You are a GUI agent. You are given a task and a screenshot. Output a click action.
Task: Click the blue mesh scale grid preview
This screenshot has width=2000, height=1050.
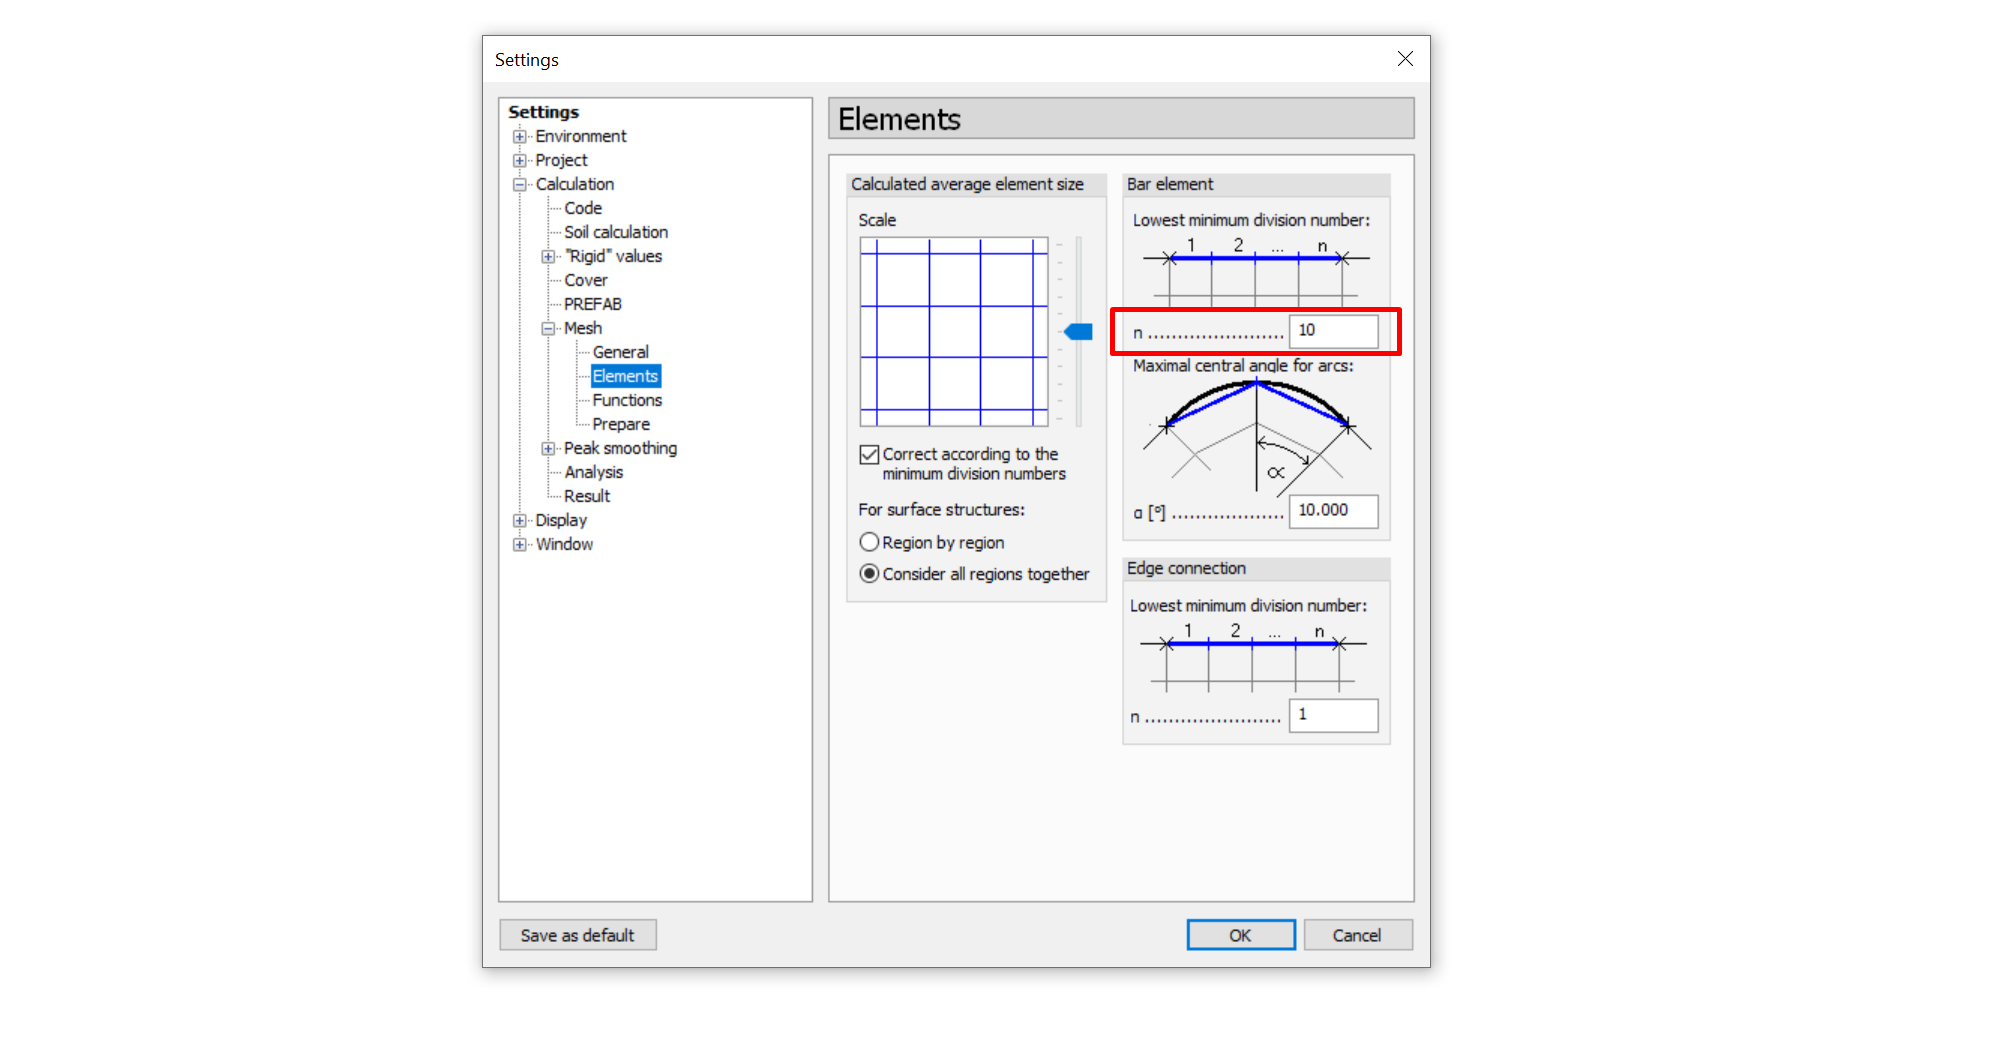click(x=953, y=332)
